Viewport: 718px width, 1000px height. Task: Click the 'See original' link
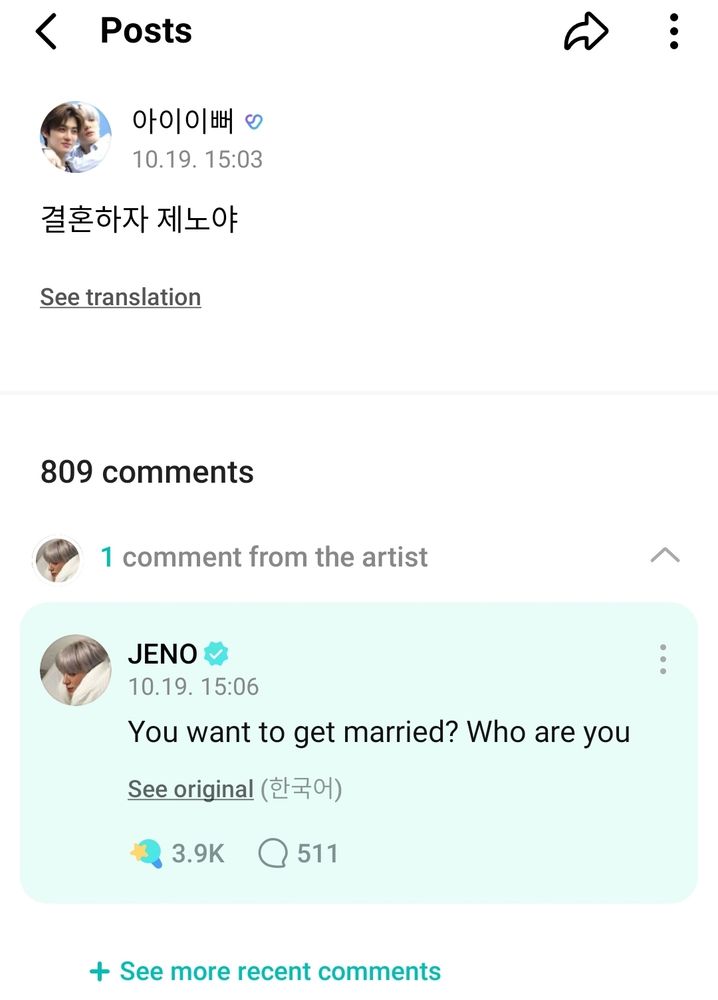click(191, 789)
